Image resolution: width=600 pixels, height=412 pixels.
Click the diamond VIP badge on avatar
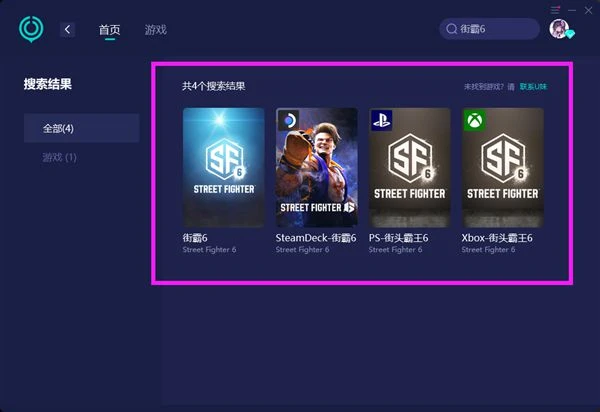569,34
